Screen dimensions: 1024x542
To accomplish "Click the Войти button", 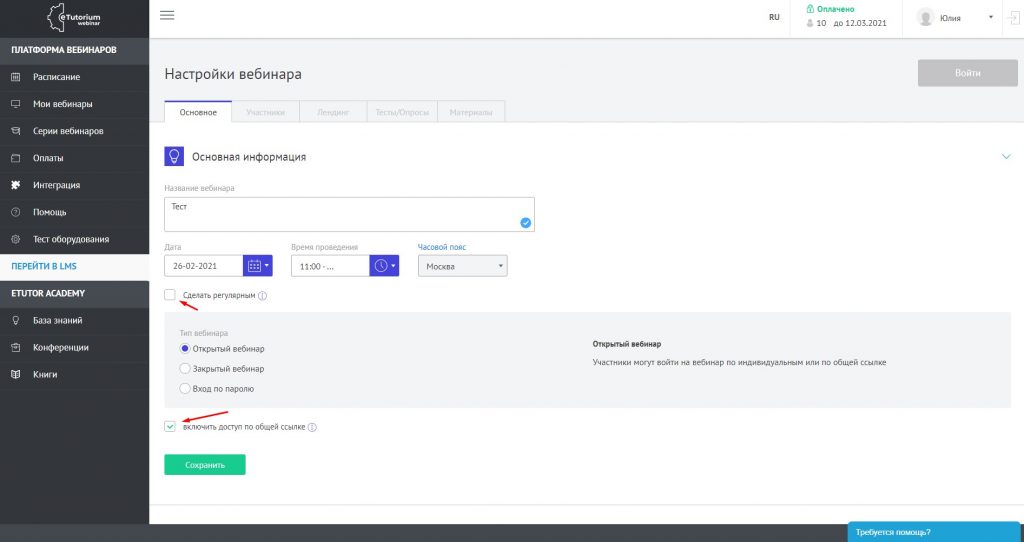I will [x=967, y=73].
